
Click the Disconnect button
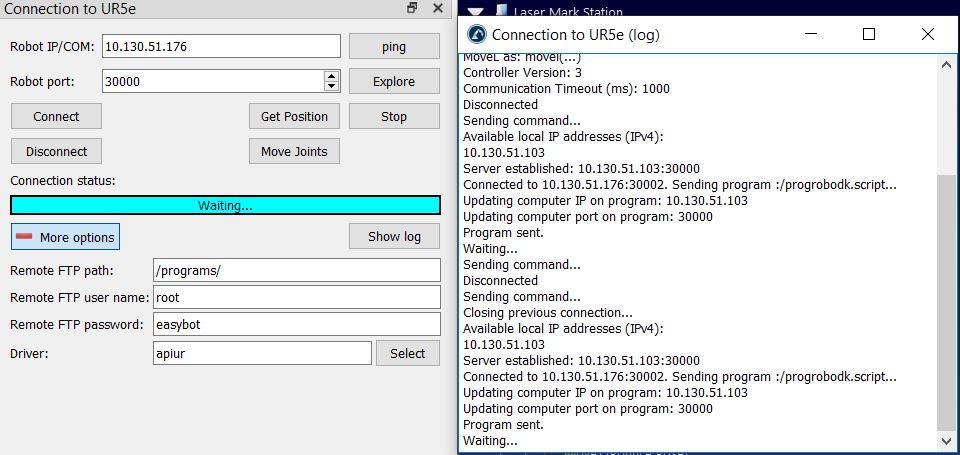[56, 151]
